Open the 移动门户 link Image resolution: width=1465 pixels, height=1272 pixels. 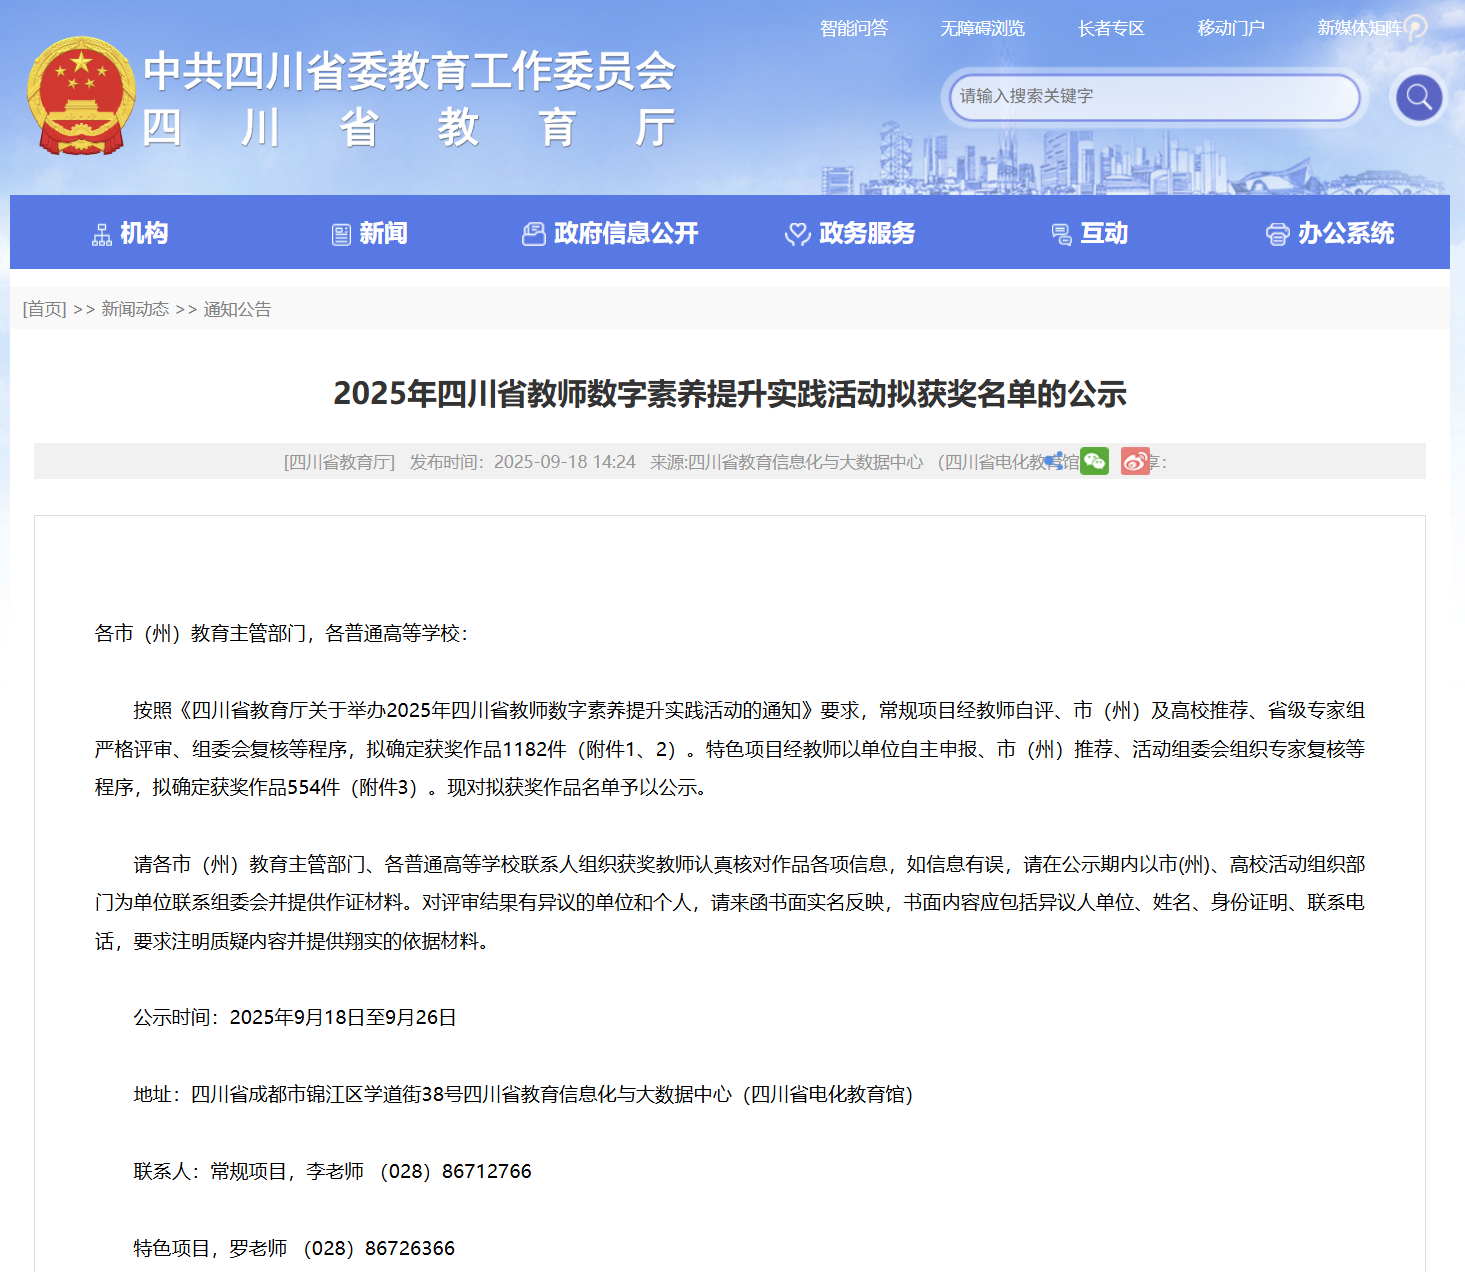tap(1231, 28)
